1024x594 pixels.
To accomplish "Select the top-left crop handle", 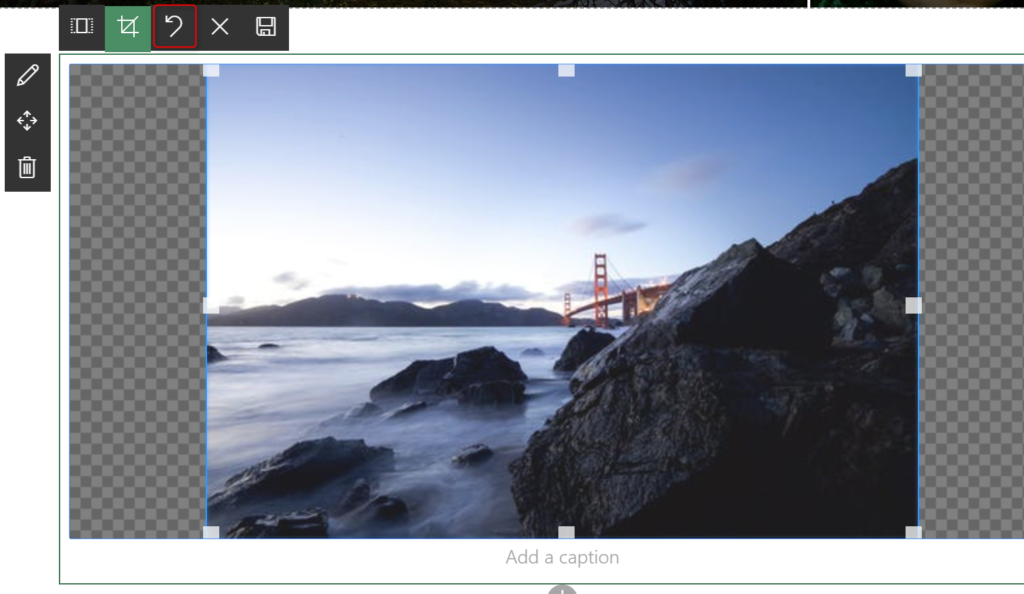I will tap(212, 70).
